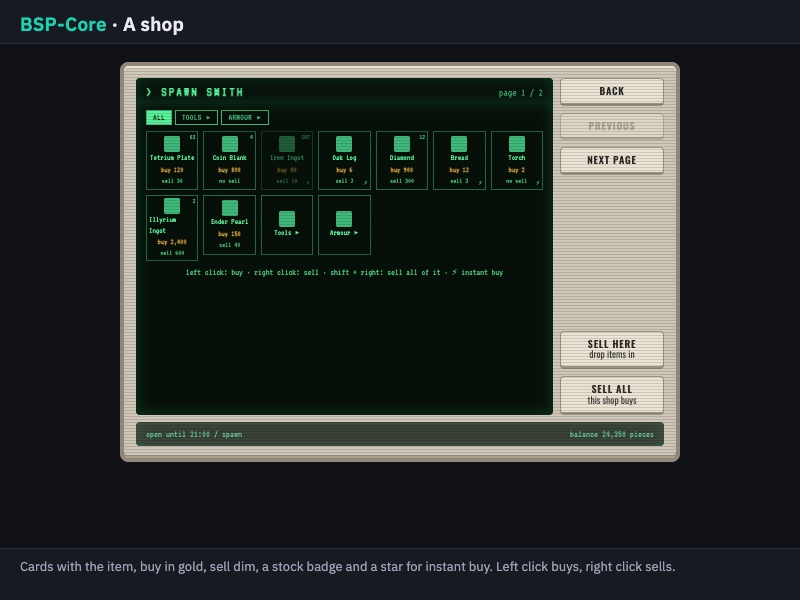Open the Tools category card icon
Viewport: 800px width, 600px height.
287,218
